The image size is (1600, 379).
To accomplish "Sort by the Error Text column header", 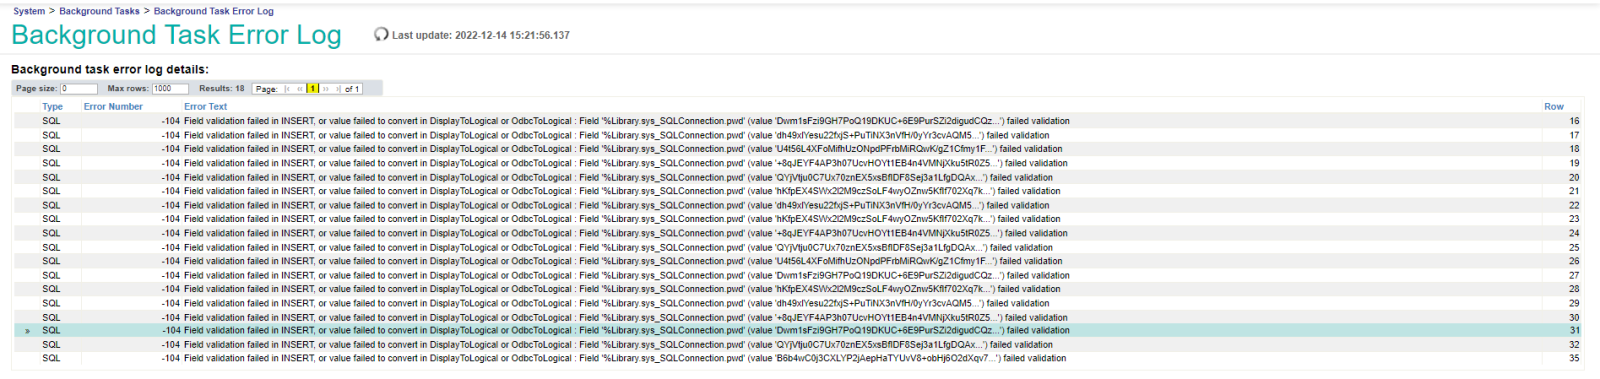I will pos(205,107).
